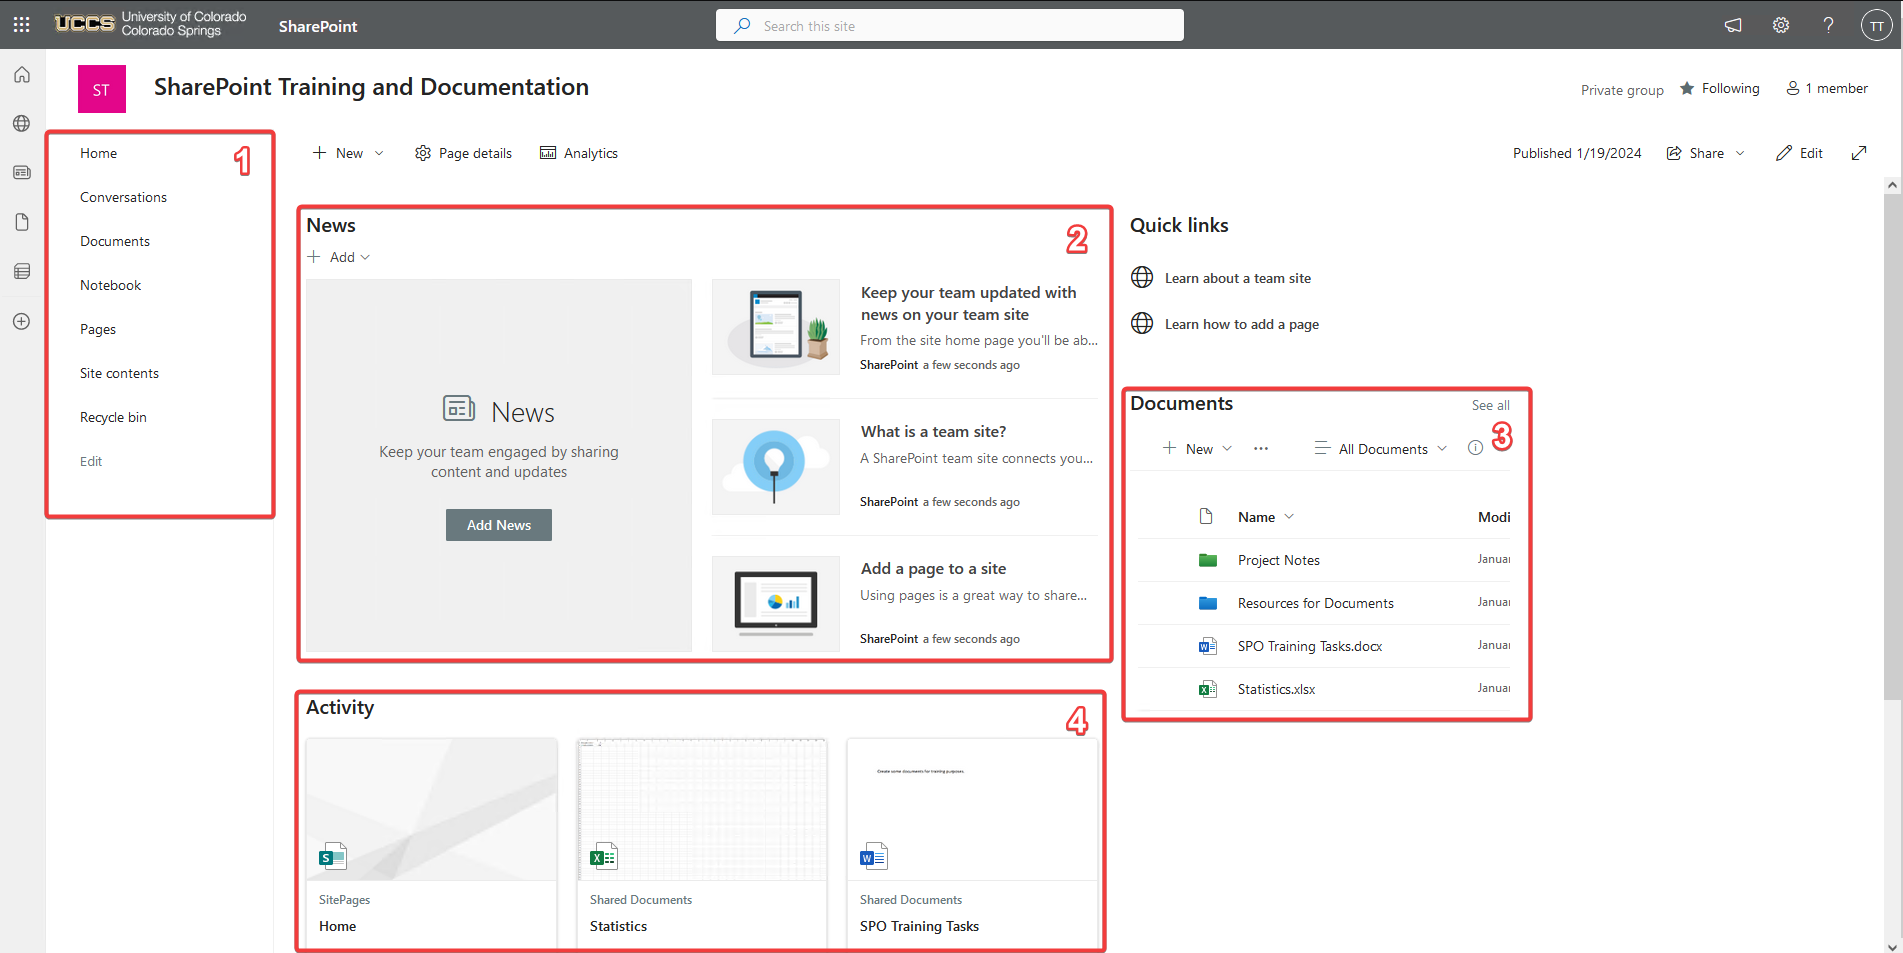Click in the Search this site box
The width and height of the screenshot is (1903, 953).
point(950,25)
